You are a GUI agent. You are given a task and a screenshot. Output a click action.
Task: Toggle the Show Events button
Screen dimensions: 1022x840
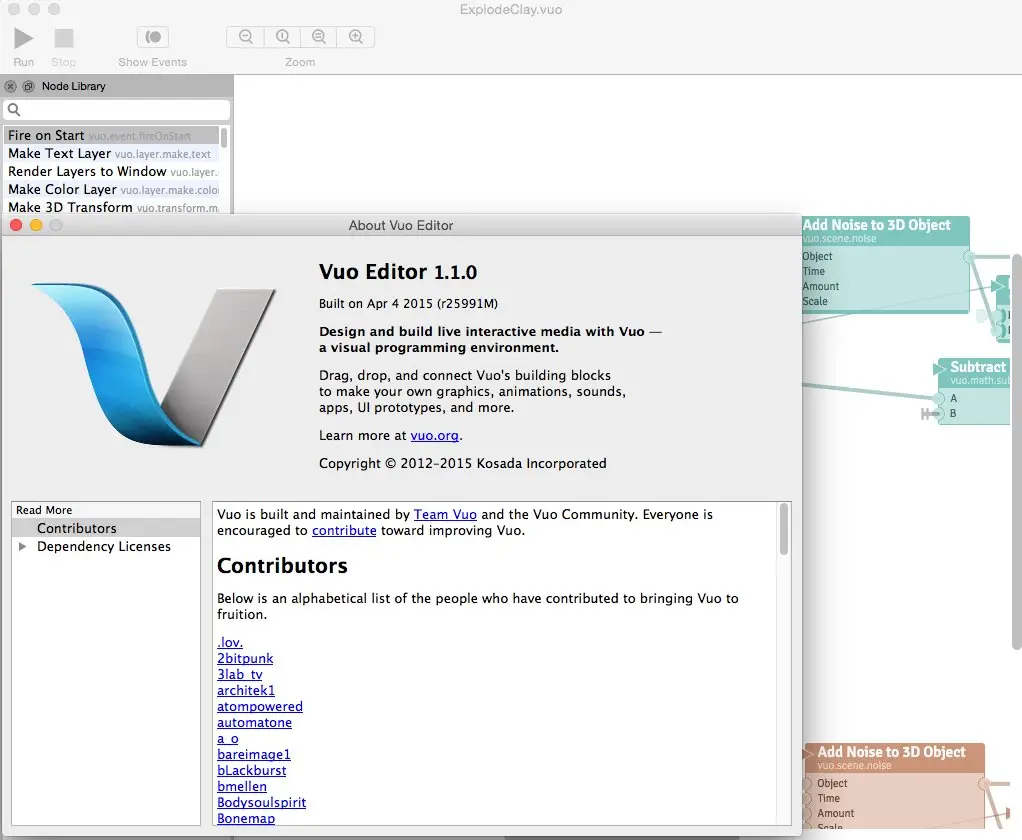click(x=153, y=37)
